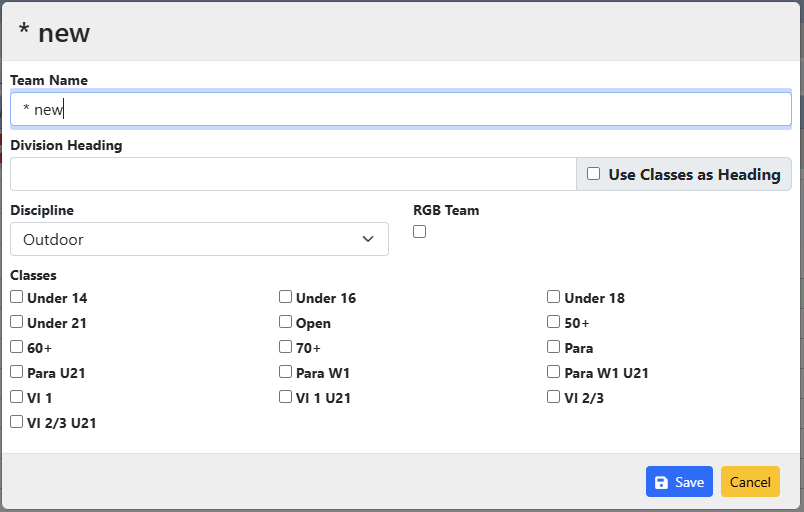Select the Under 18 class checkbox
Image resolution: width=804 pixels, height=512 pixels.
point(554,297)
